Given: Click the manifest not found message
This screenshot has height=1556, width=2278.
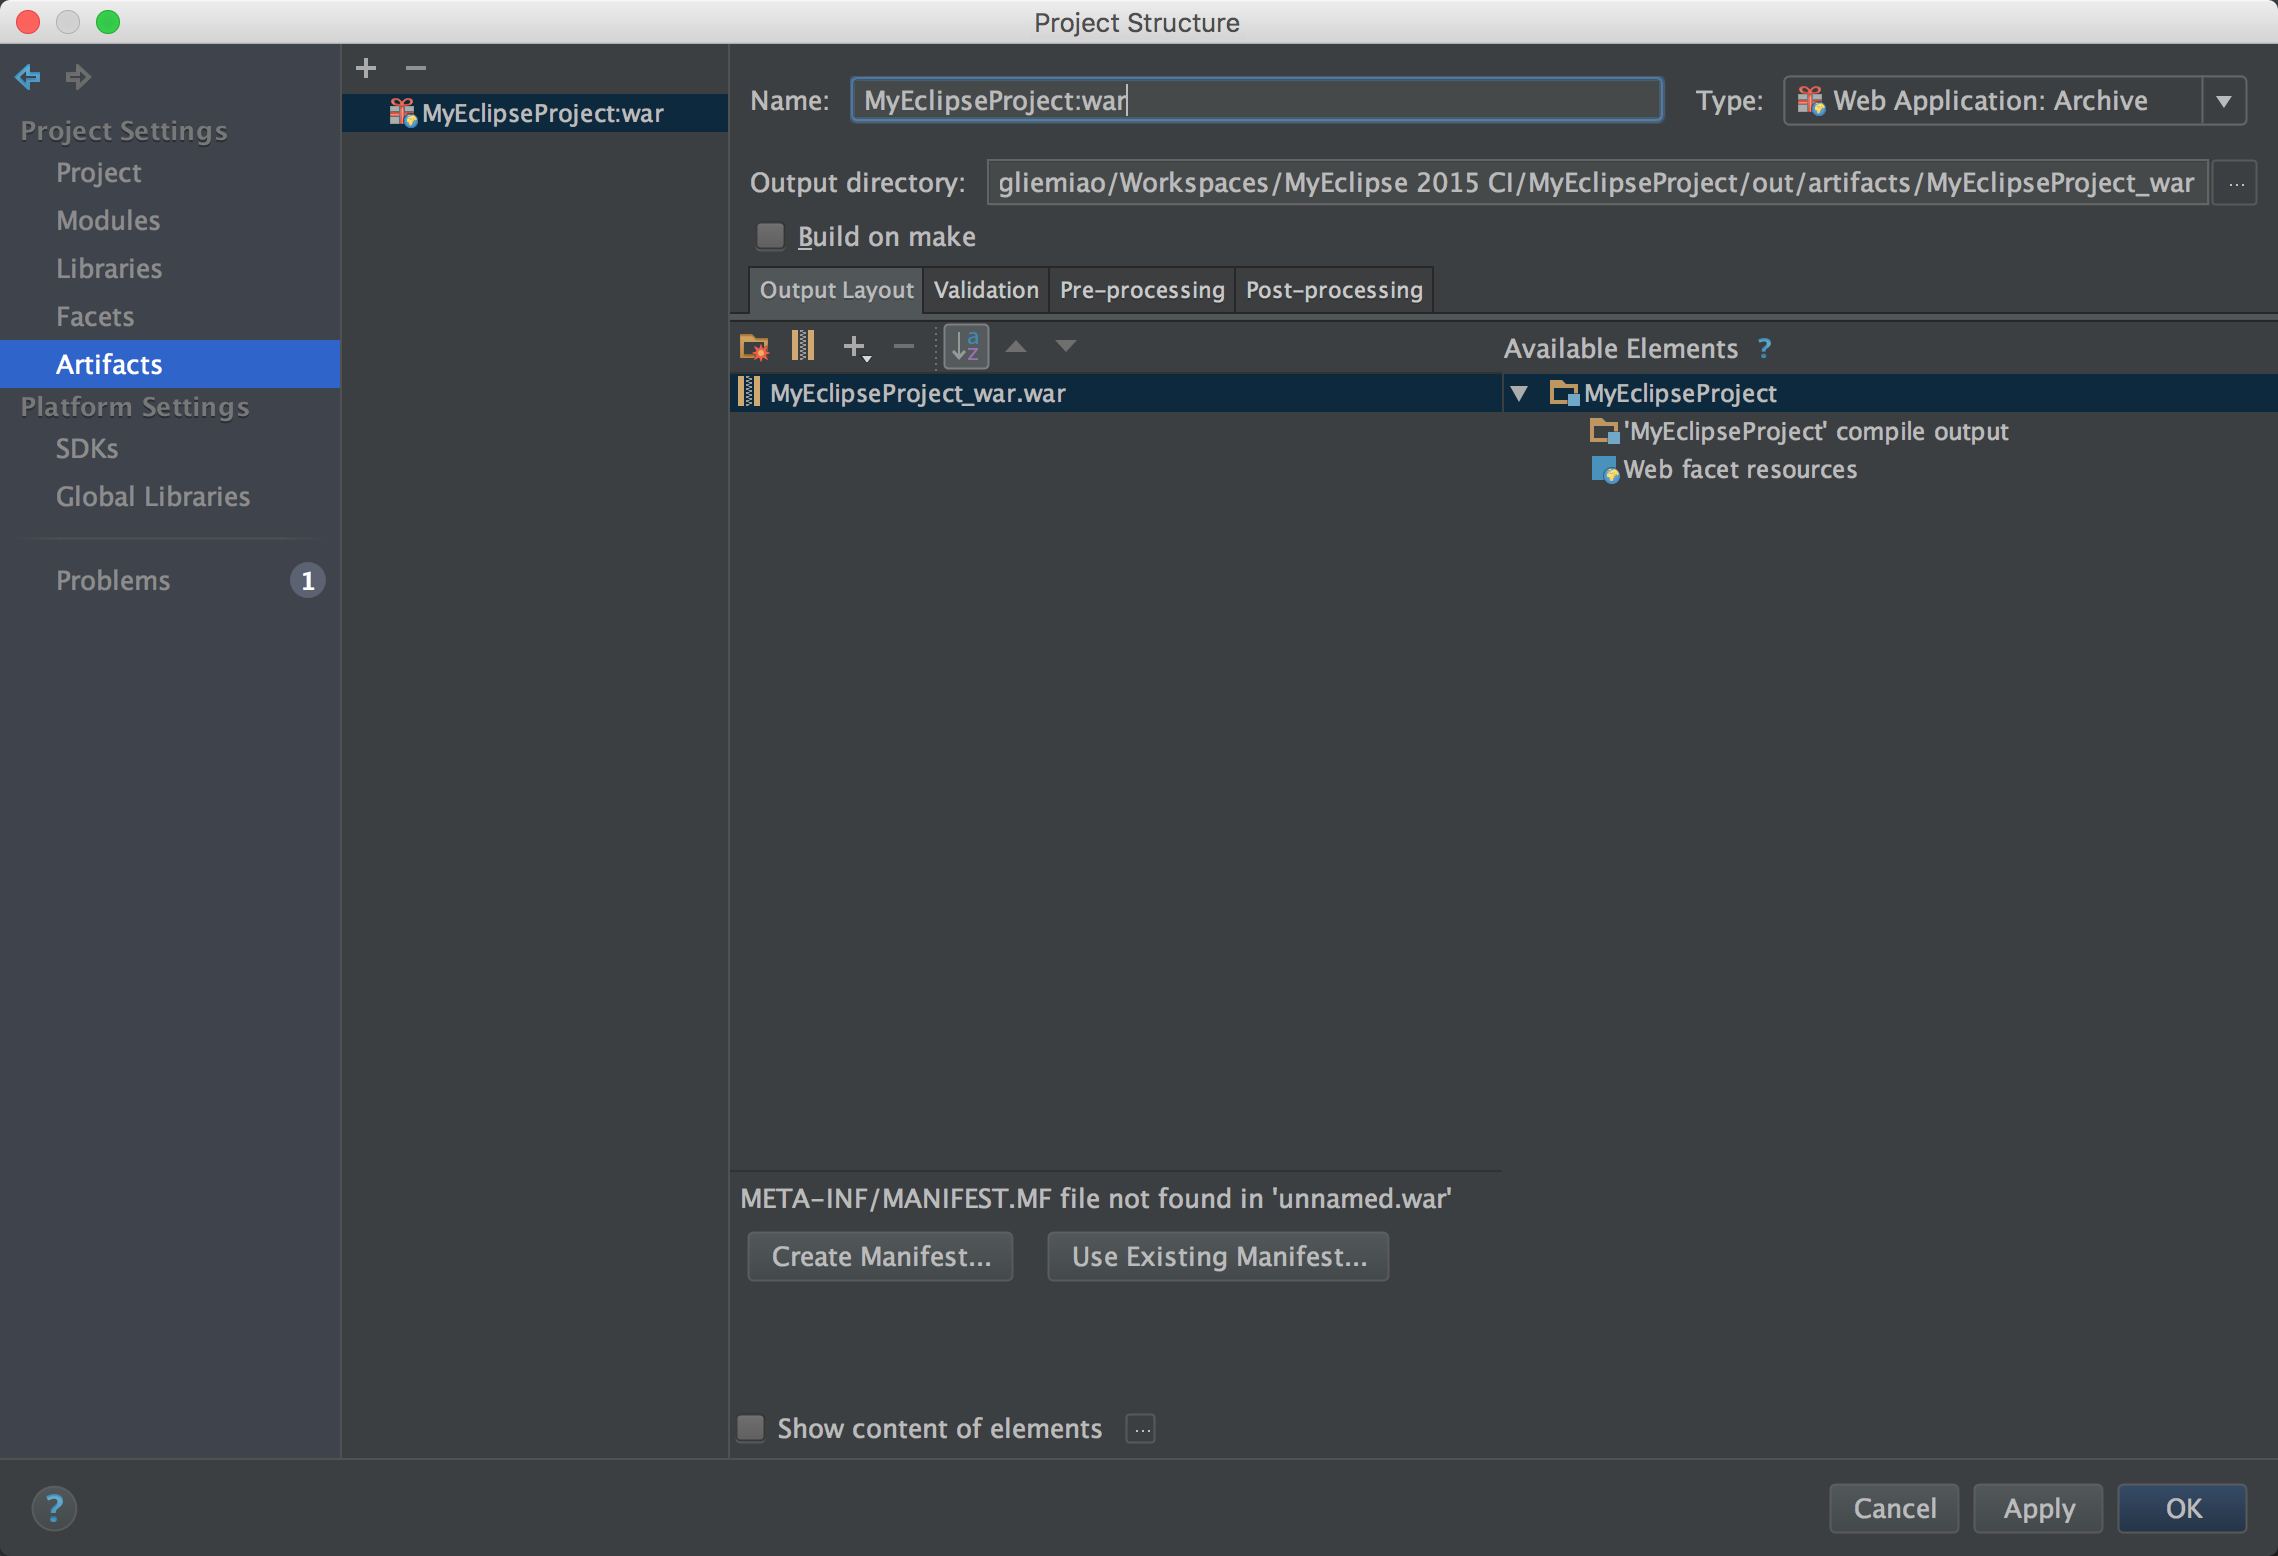Looking at the screenshot, I should 1096,1198.
